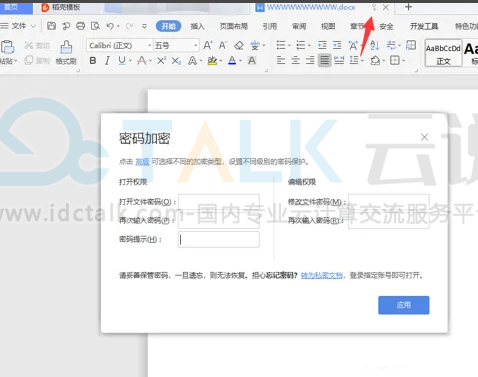This screenshot has height=377, width=478.
Task: Open the 审阅 ribbon tab
Action: coord(299,26)
